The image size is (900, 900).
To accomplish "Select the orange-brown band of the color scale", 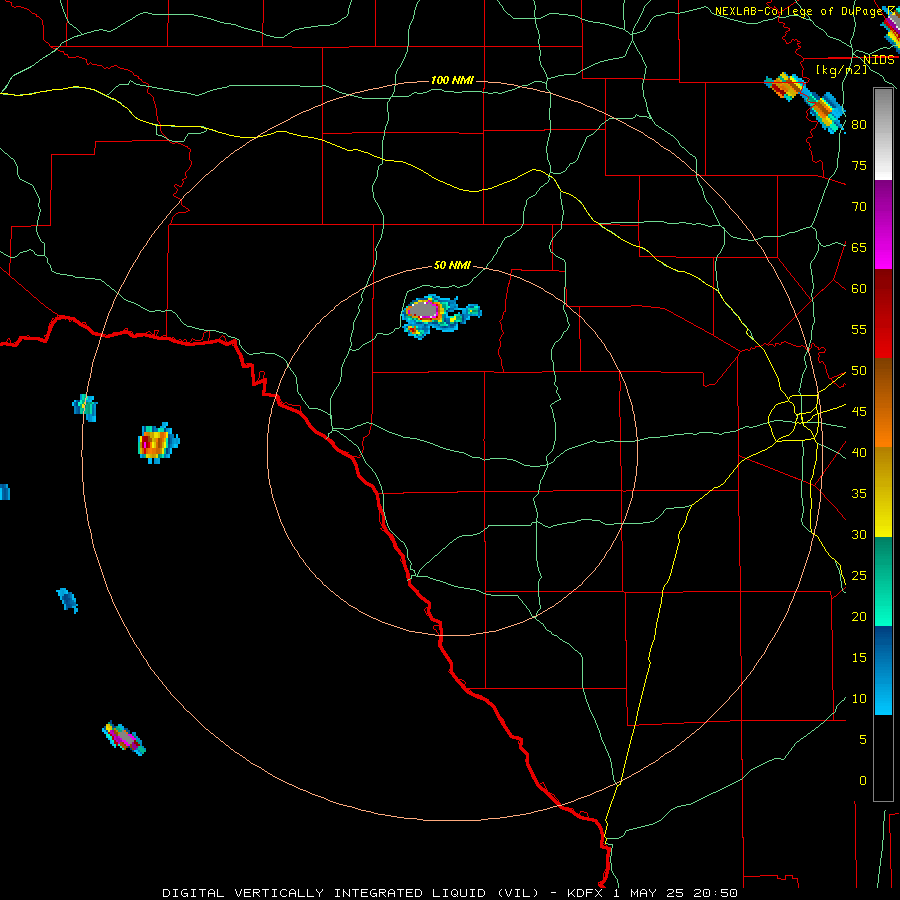I will pyautogui.click(x=883, y=403).
